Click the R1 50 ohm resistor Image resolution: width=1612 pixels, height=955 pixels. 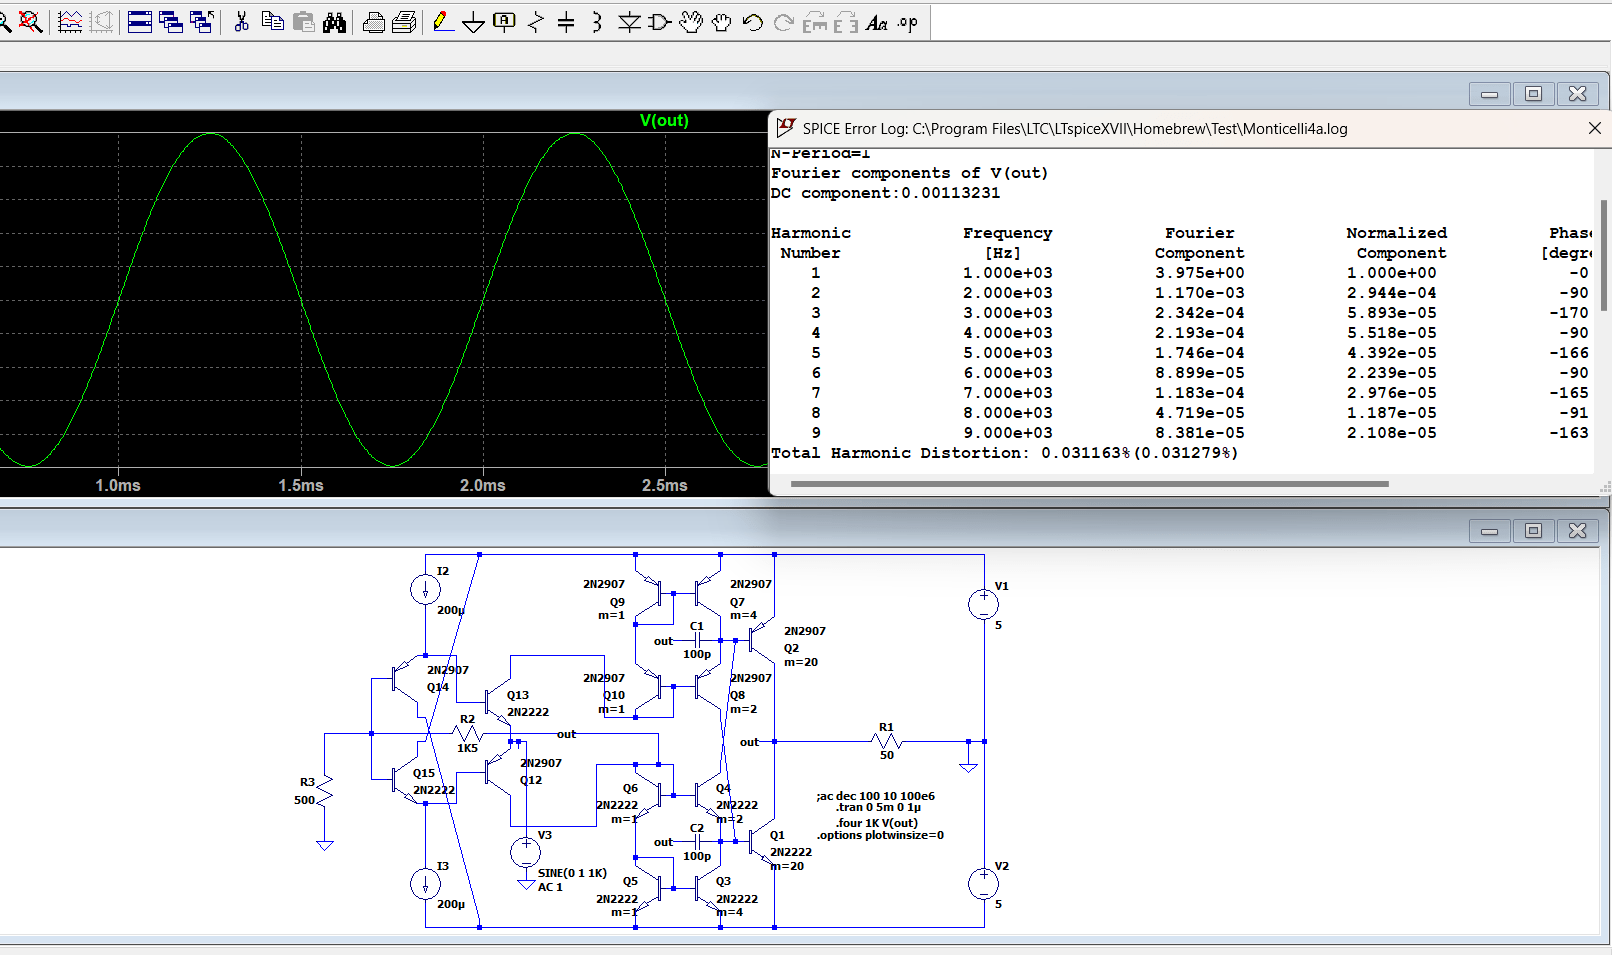(x=887, y=741)
